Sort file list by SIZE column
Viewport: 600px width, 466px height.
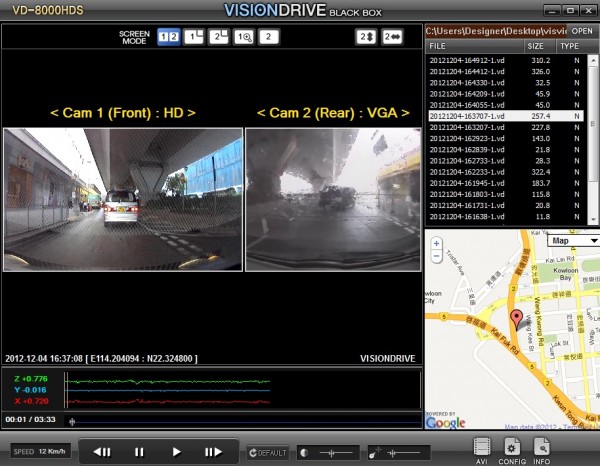click(x=535, y=46)
